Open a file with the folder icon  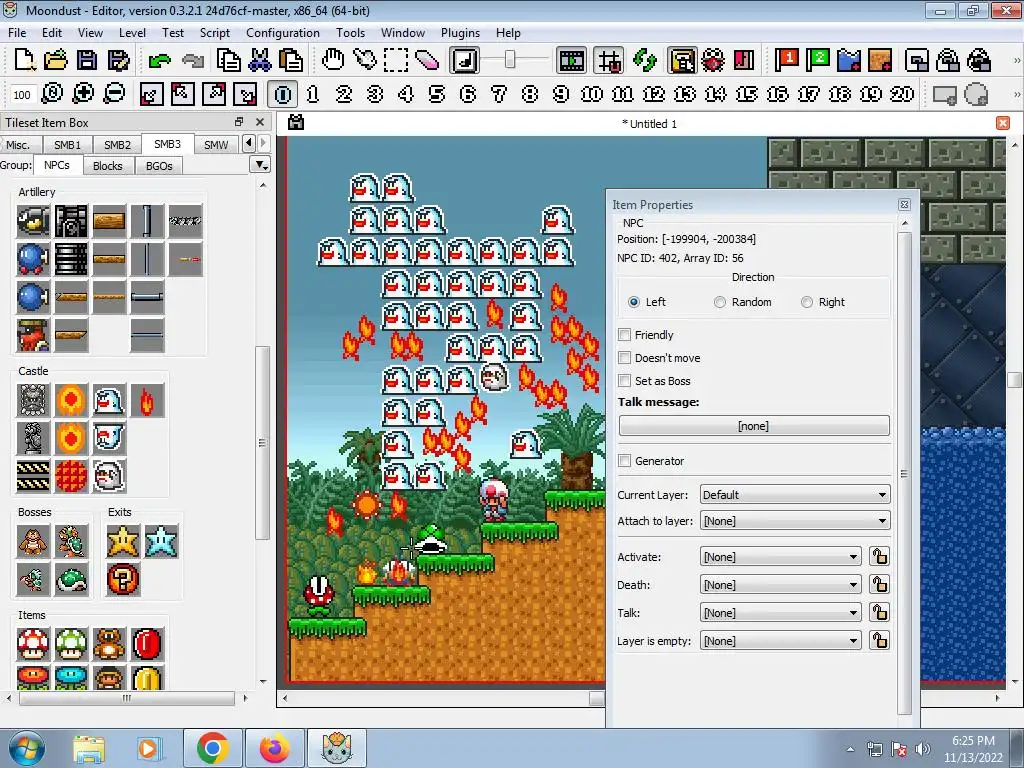pyautogui.click(x=56, y=61)
